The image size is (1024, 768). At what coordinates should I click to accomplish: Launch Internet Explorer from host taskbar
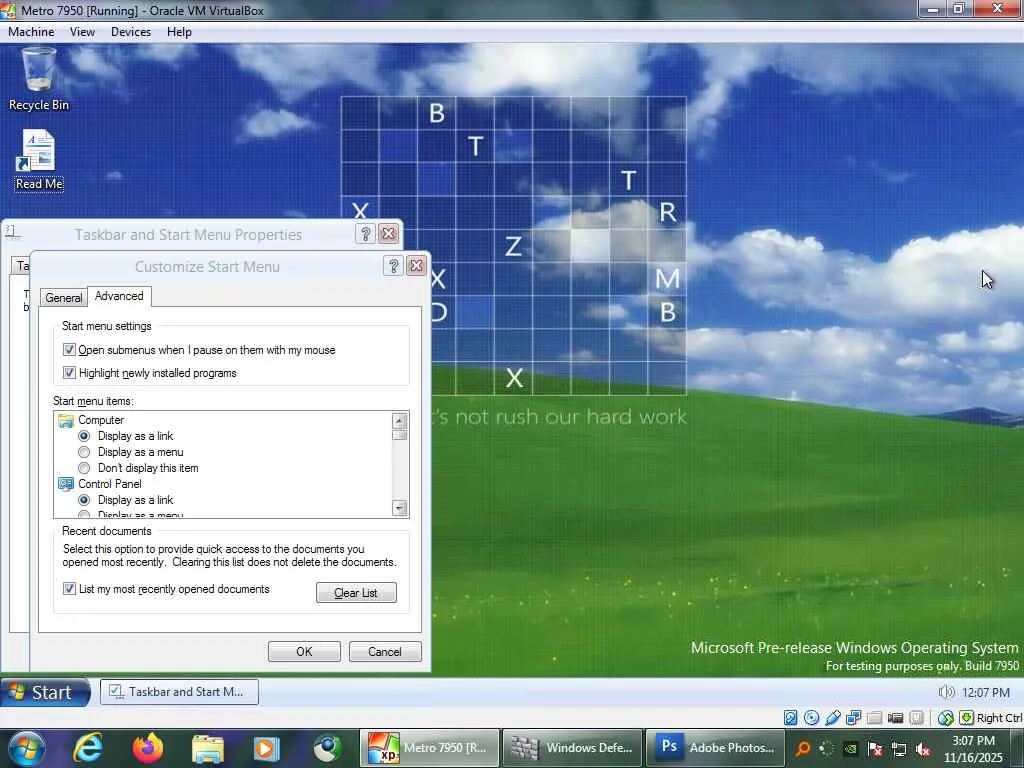click(x=88, y=748)
